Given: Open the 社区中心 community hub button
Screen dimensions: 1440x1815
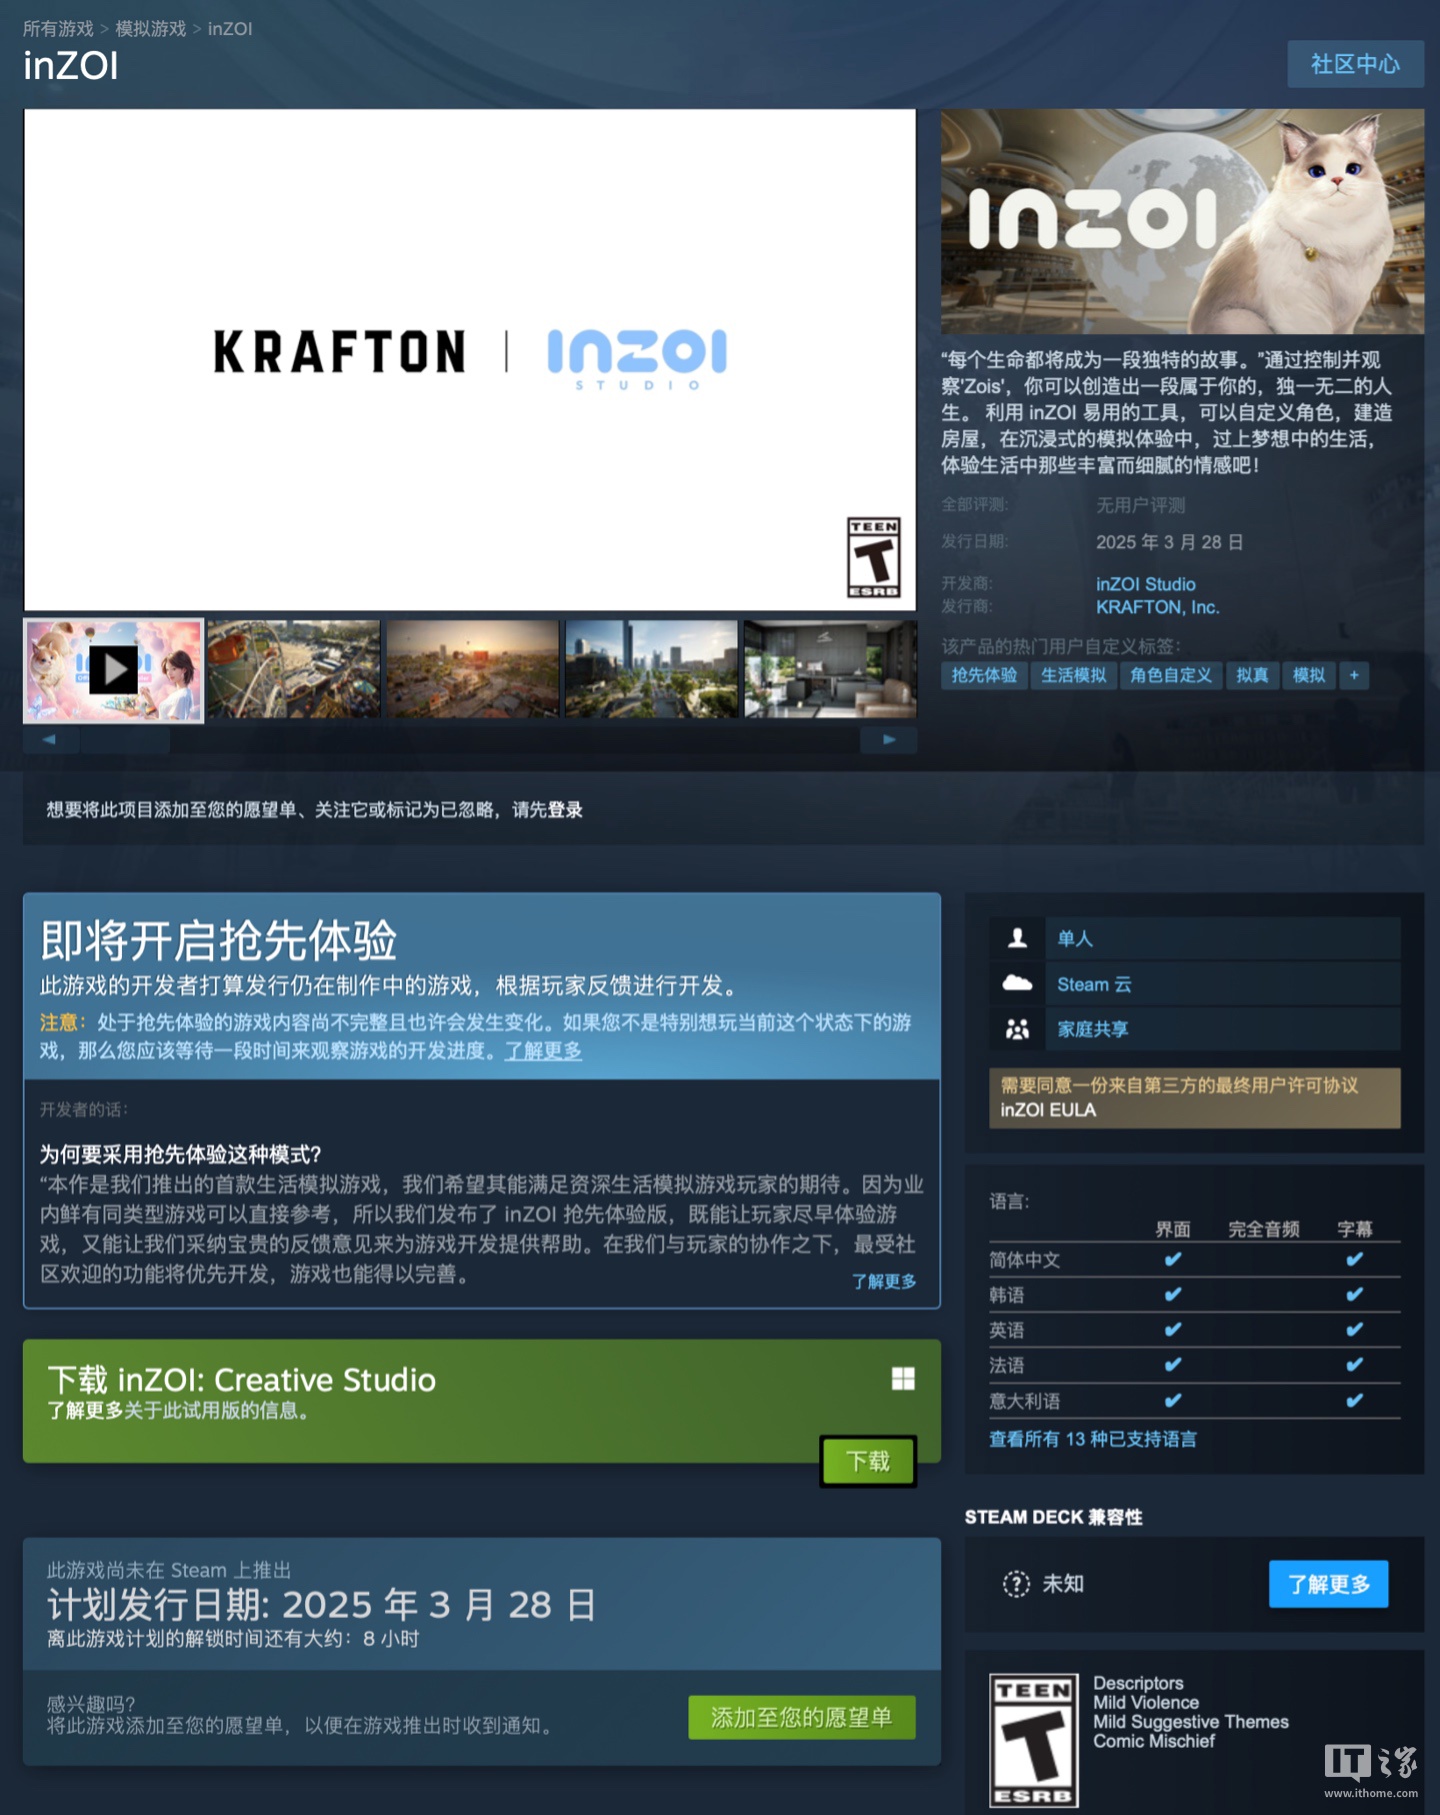Looking at the screenshot, I should pyautogui.click(x=1355, y=64).
